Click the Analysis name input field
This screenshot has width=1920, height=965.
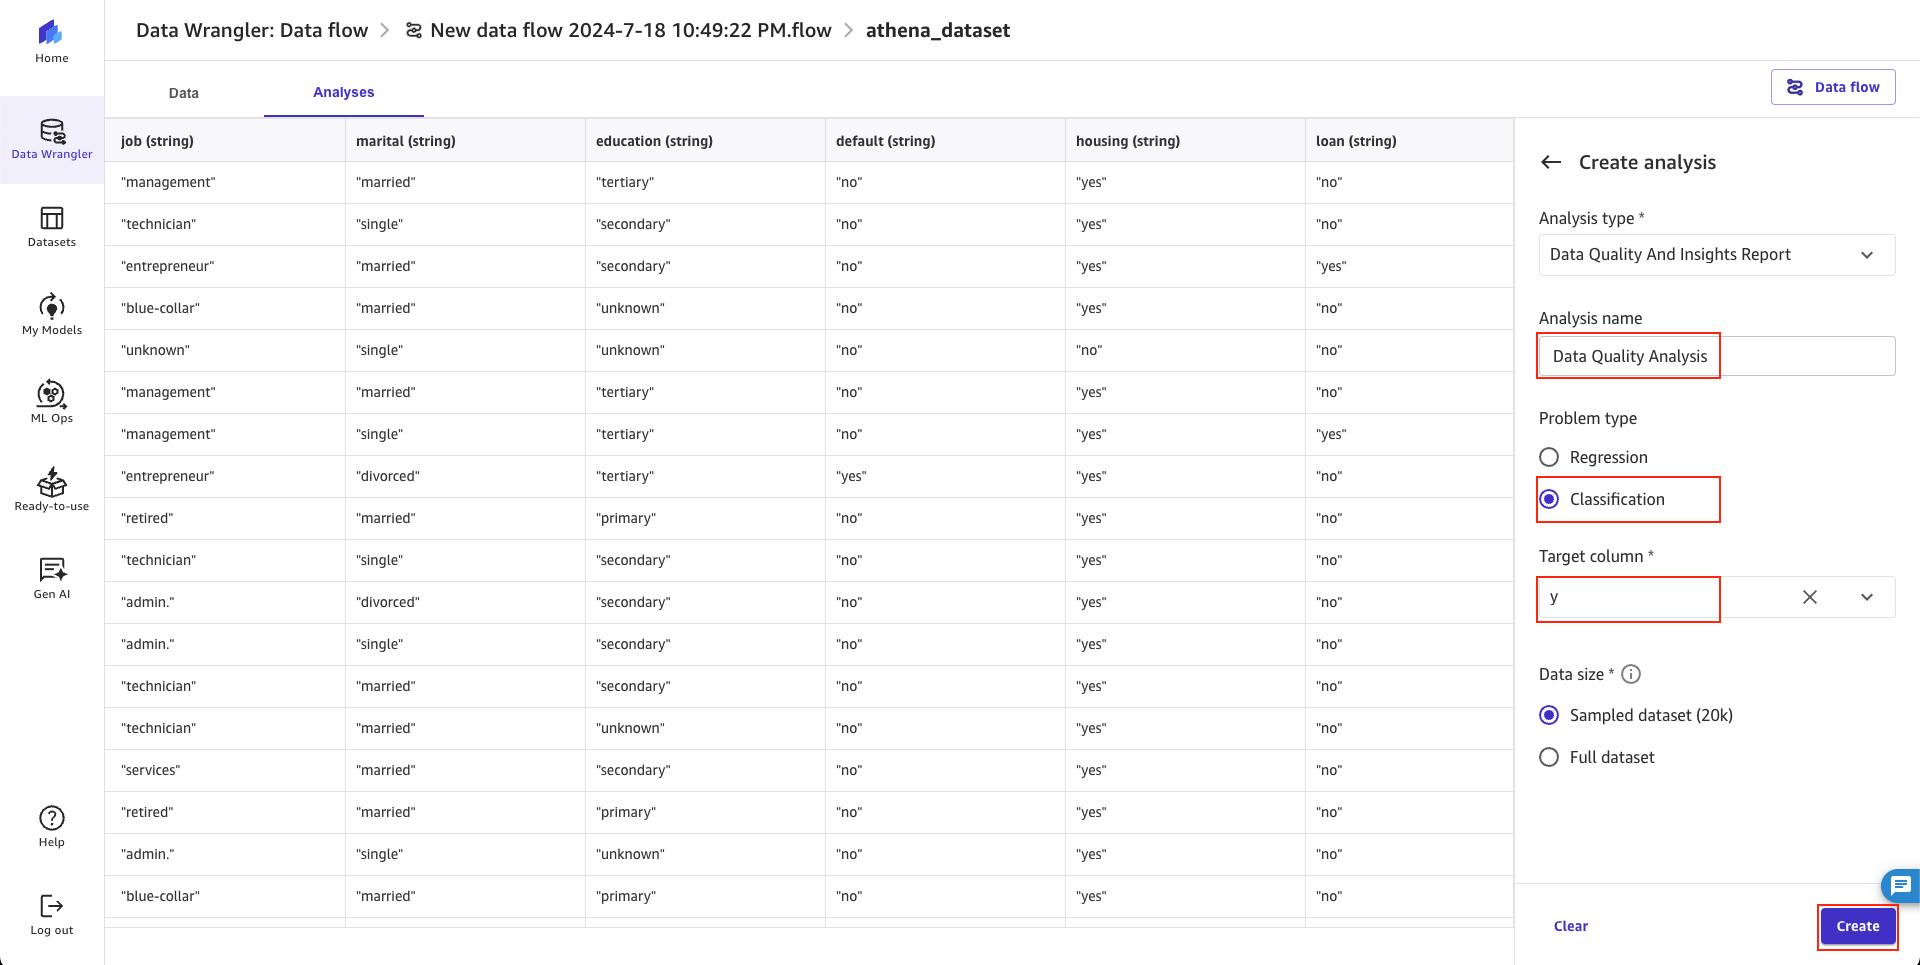click(1716, 356)
